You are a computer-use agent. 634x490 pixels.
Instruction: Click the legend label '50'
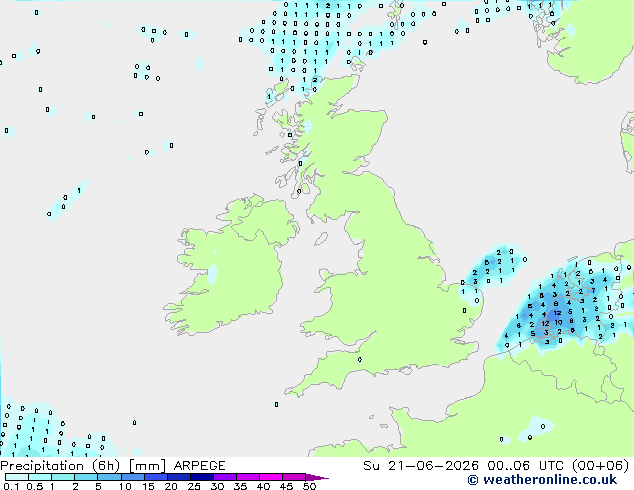pyautogui.click(x=309, y=486)
